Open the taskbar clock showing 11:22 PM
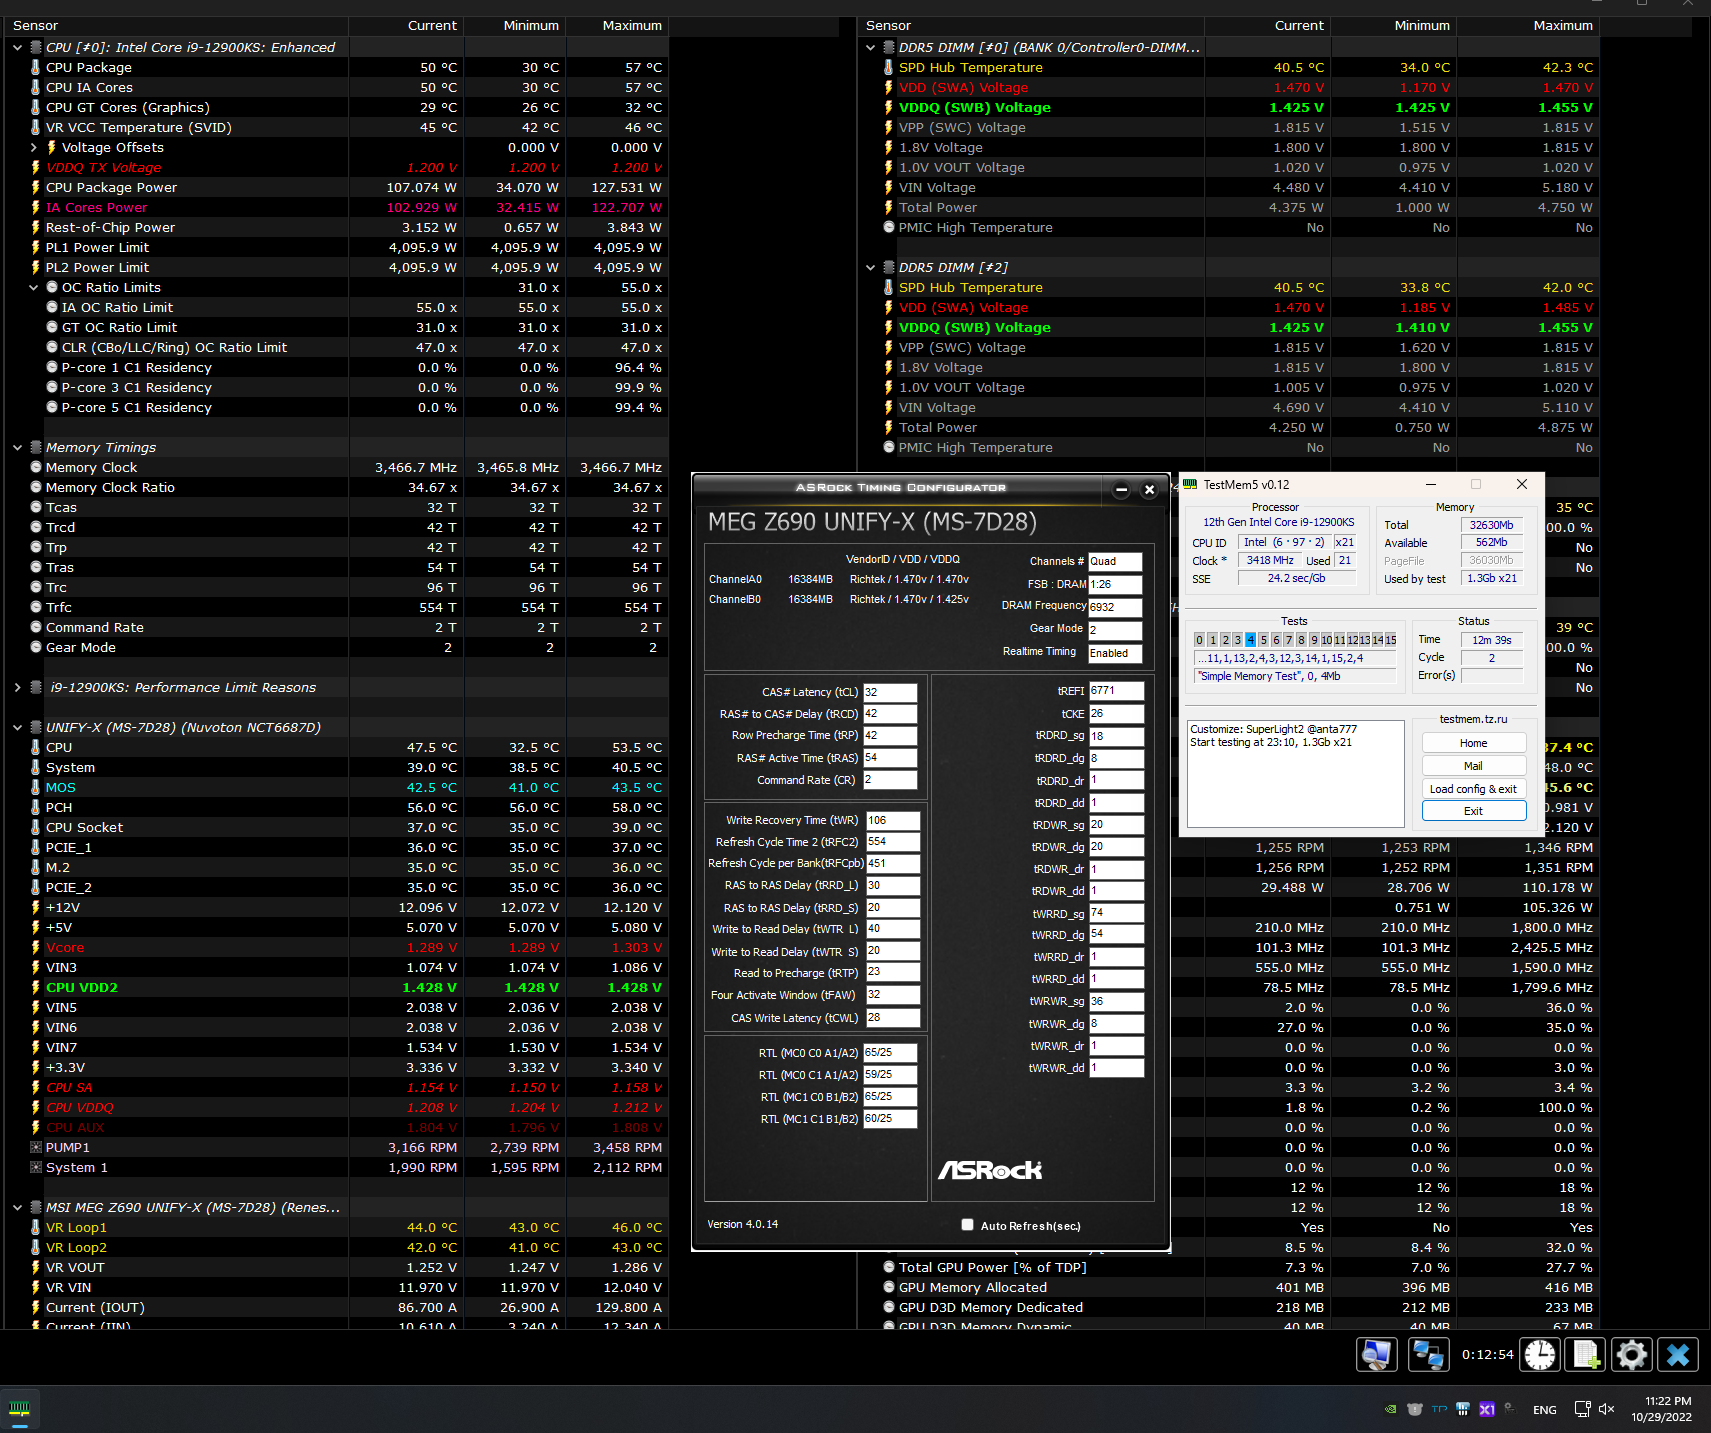The image size is (1711, 1433). click(1662, 1409)
